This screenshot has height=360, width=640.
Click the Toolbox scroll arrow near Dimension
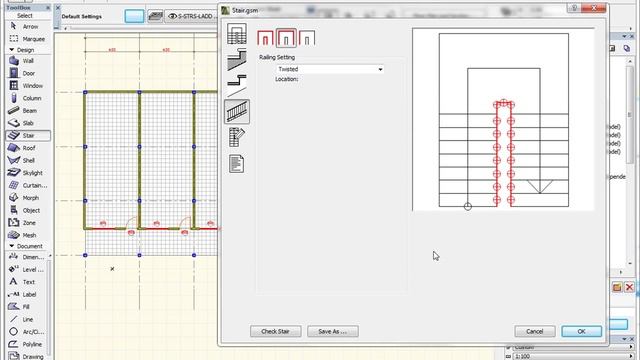tap(50, 256)
